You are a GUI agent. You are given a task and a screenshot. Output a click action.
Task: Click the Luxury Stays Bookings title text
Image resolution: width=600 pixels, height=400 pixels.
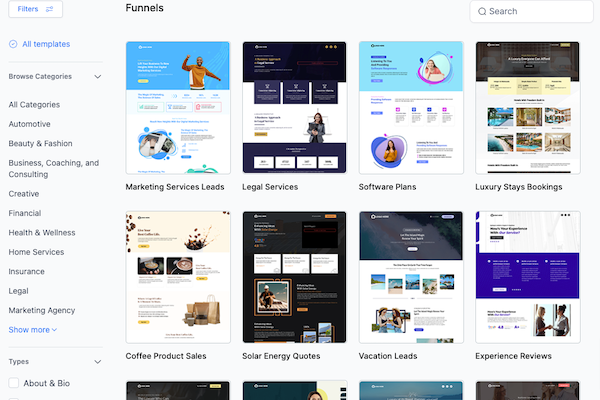pos(518,187)
